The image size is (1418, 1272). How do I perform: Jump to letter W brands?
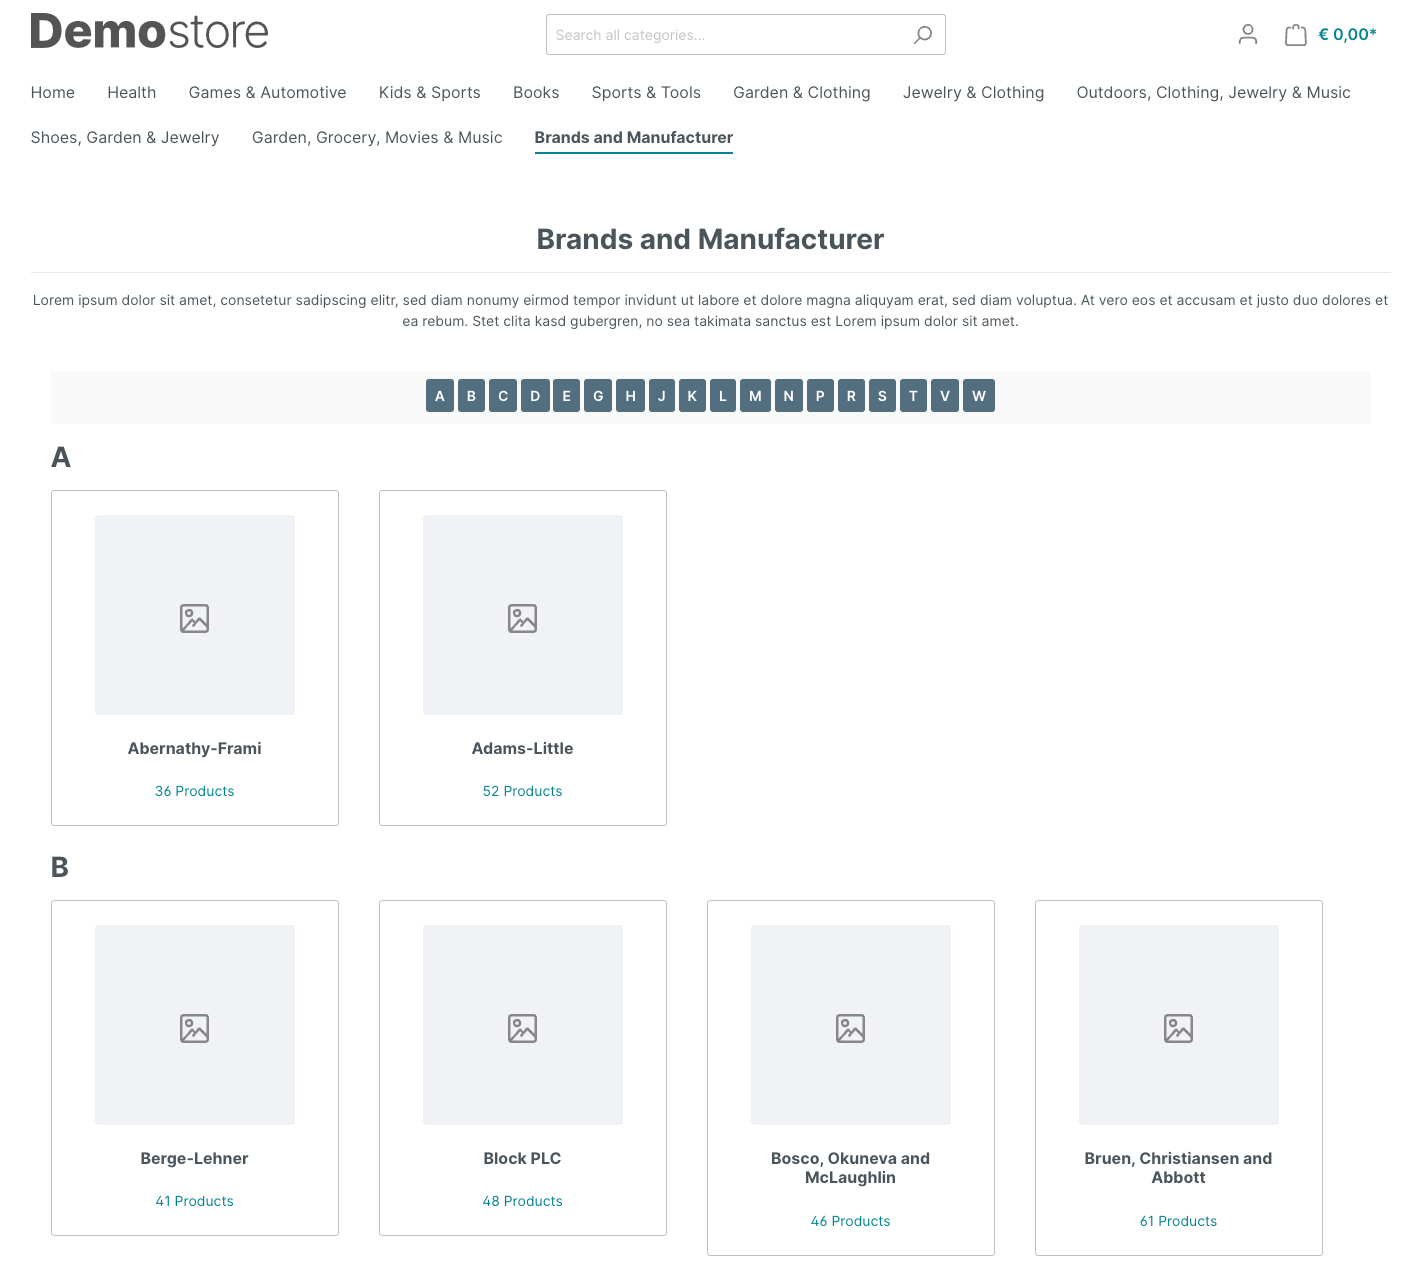(978, 396)
